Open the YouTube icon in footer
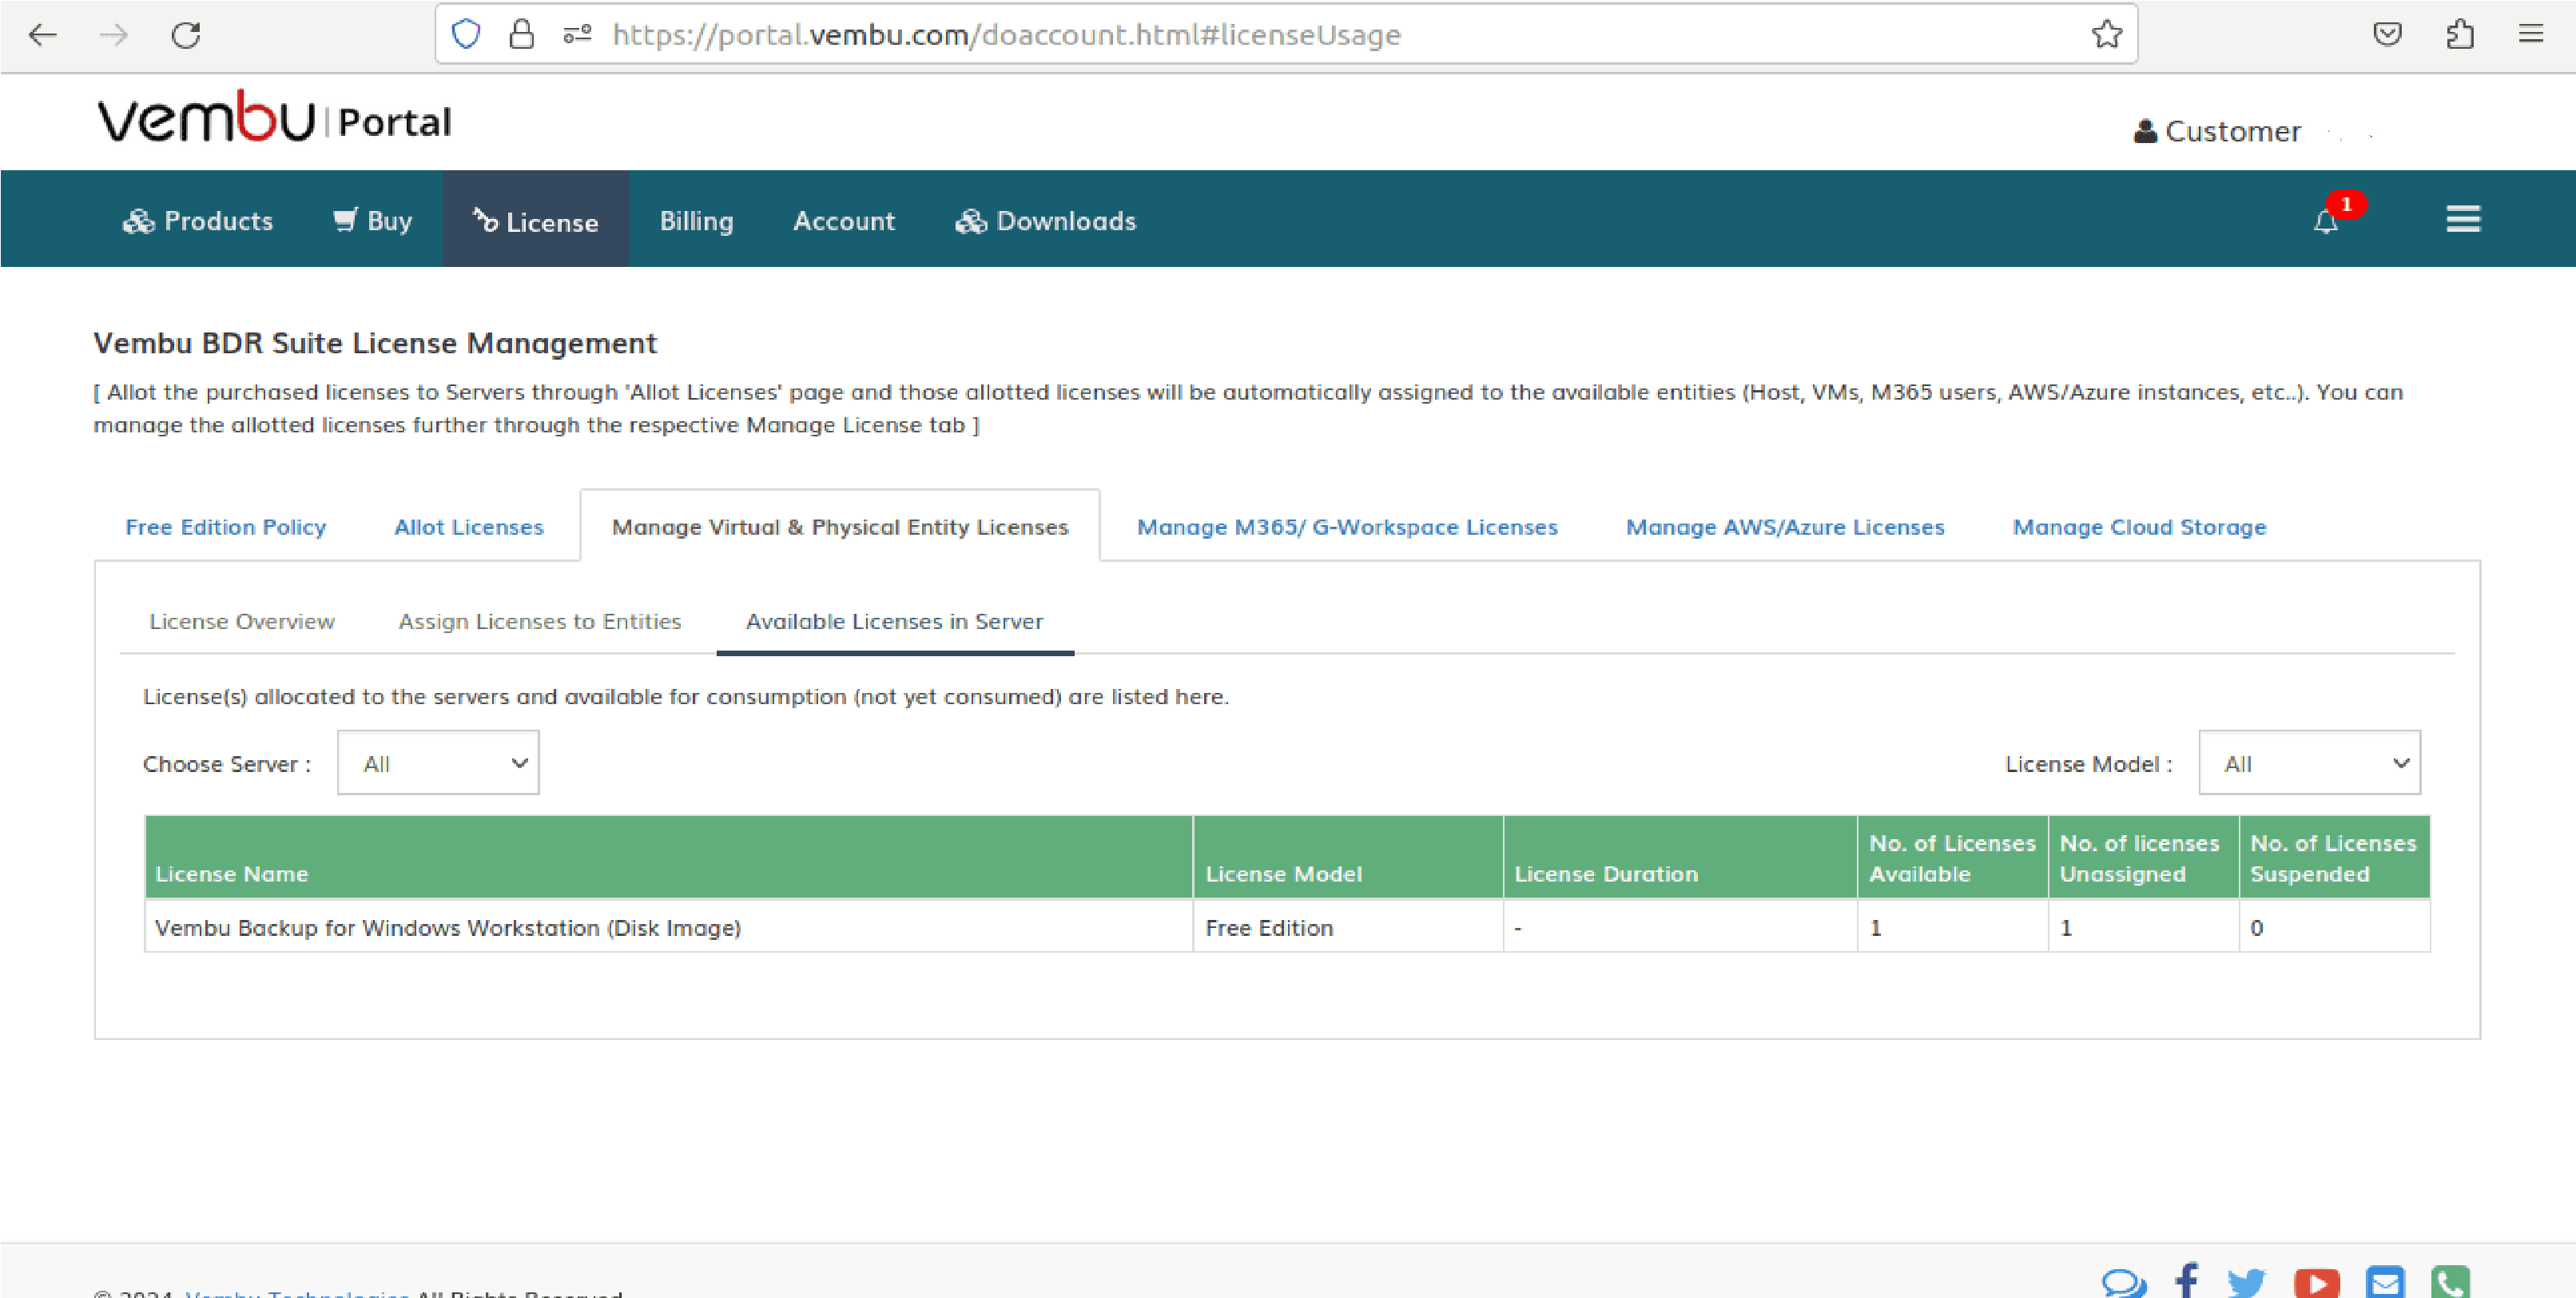Viewport: 2576px width, 1298px height. point(2317,1283)
